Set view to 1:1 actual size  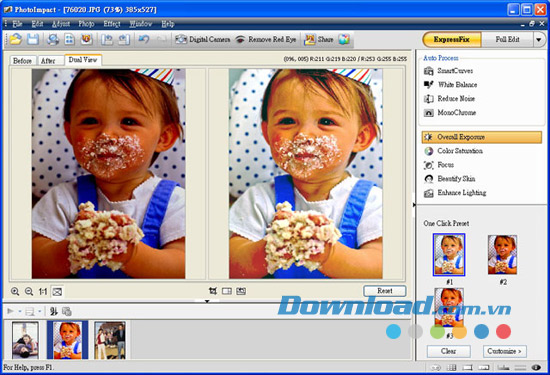[43, 291]
